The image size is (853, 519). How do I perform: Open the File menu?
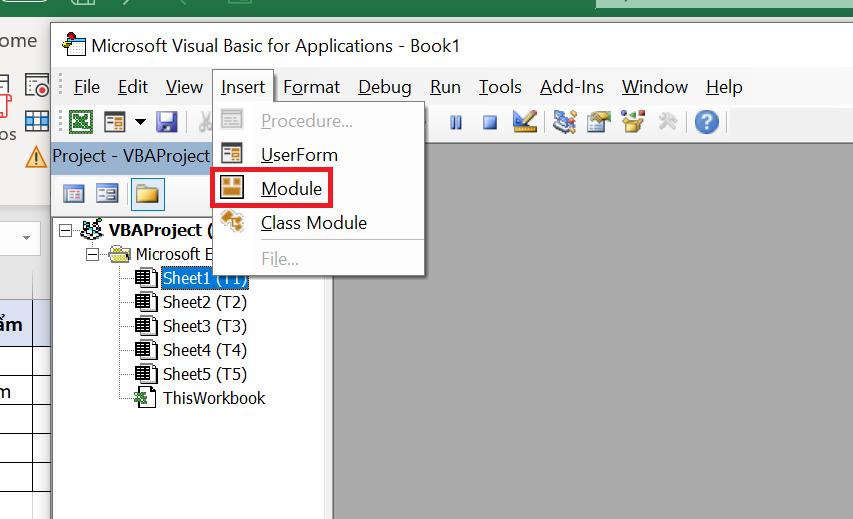86,87
